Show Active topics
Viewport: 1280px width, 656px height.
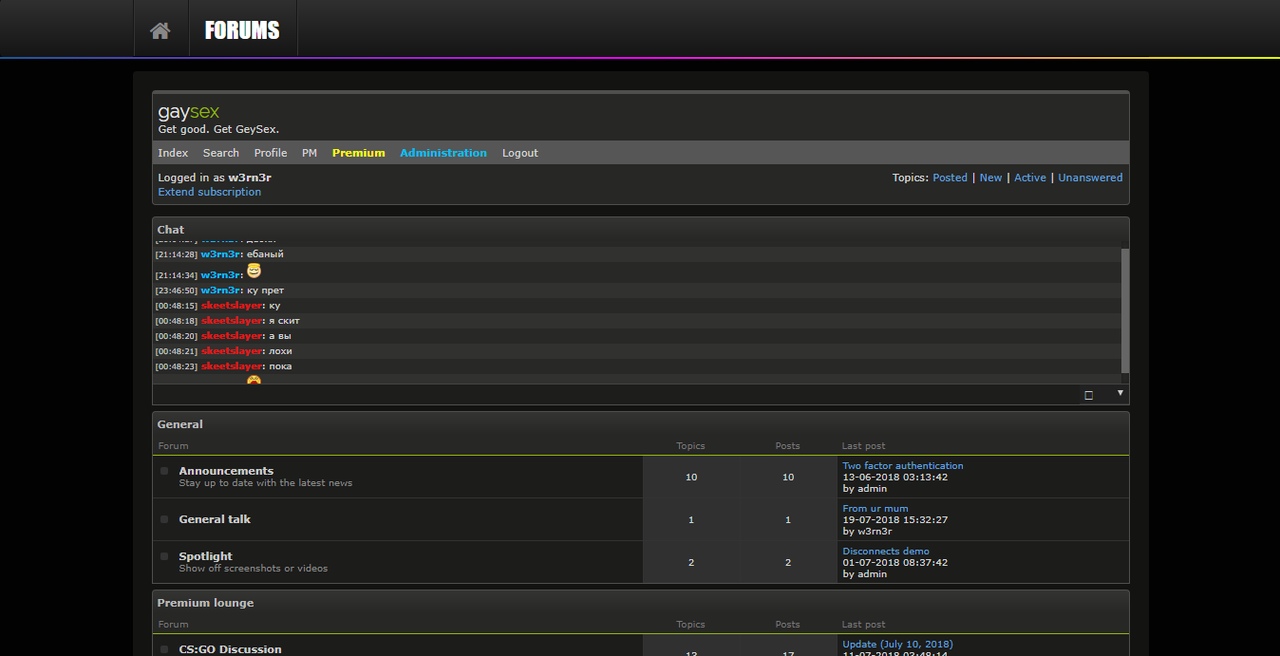point(1030,178)
